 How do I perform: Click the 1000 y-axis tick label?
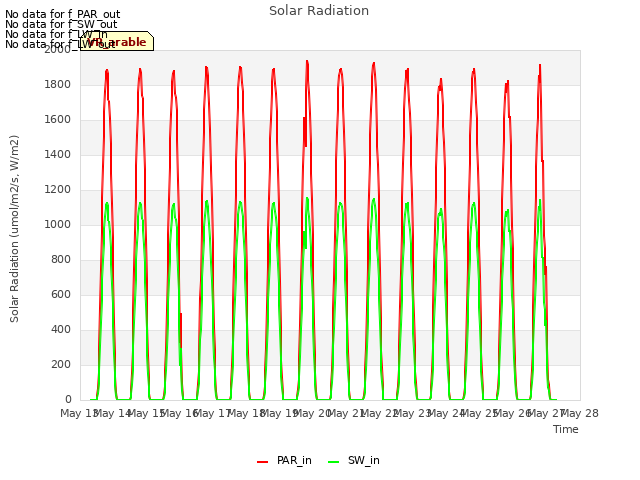tap(58, 224)
